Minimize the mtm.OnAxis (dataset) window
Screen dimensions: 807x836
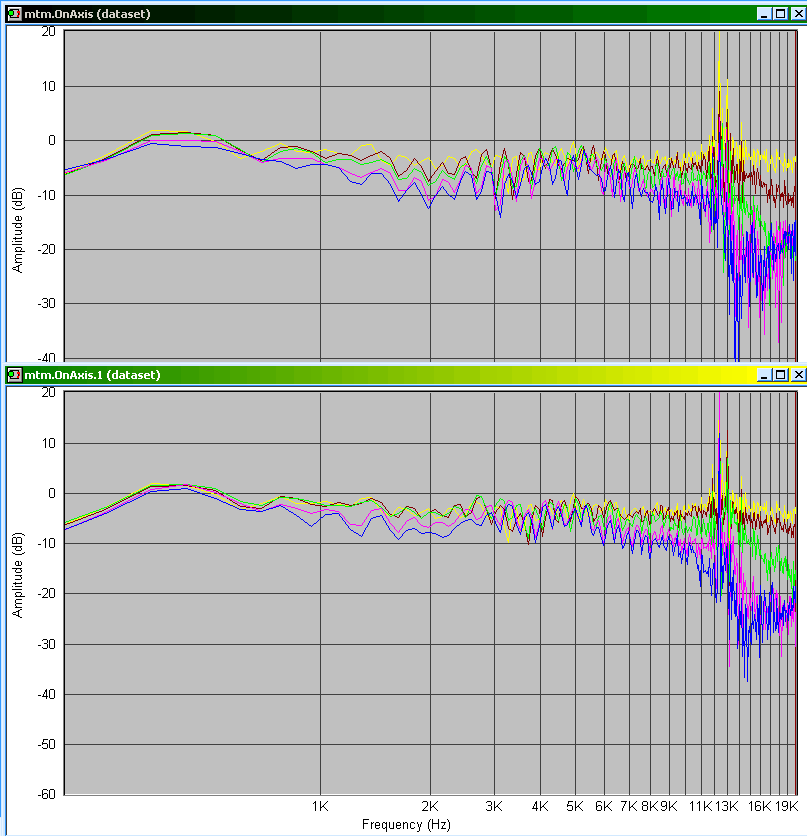coord(764,14)
